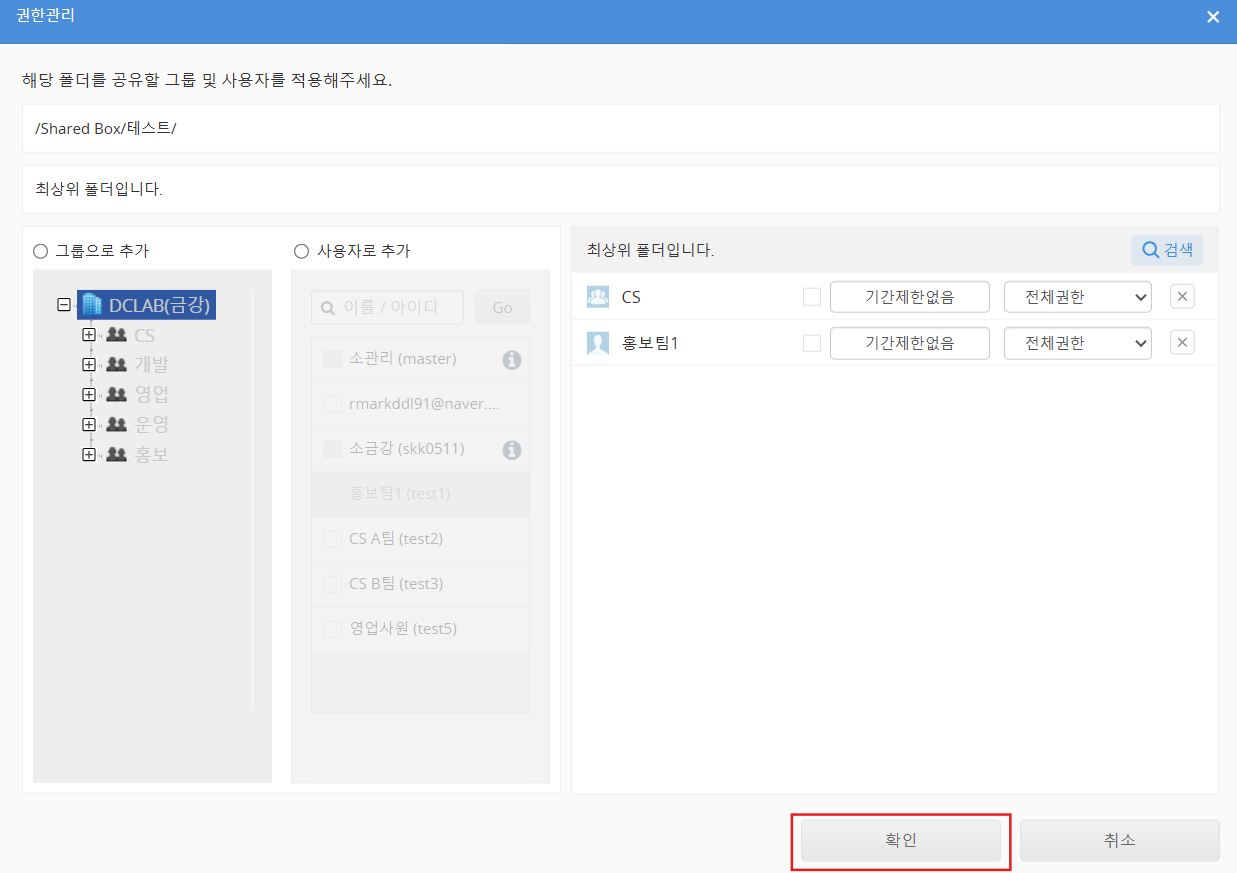
Task: Expand the 개발 group tree node
Action: [89, 365]
